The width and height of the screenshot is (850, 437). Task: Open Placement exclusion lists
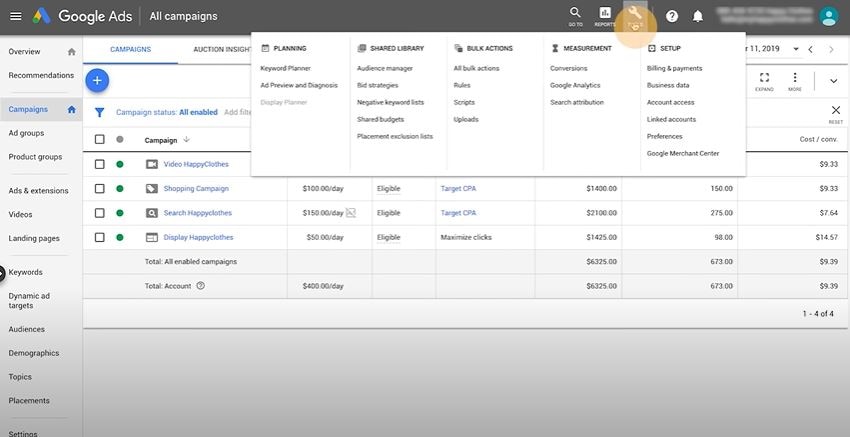(x=395, y=136)
